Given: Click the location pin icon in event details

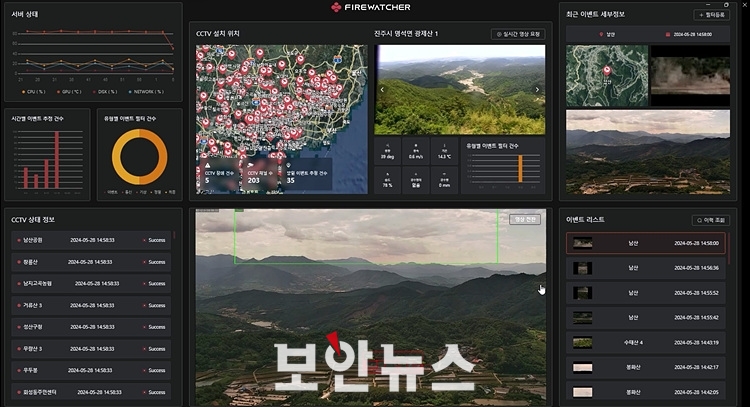Looking at the screenshot, I should 600,34.
